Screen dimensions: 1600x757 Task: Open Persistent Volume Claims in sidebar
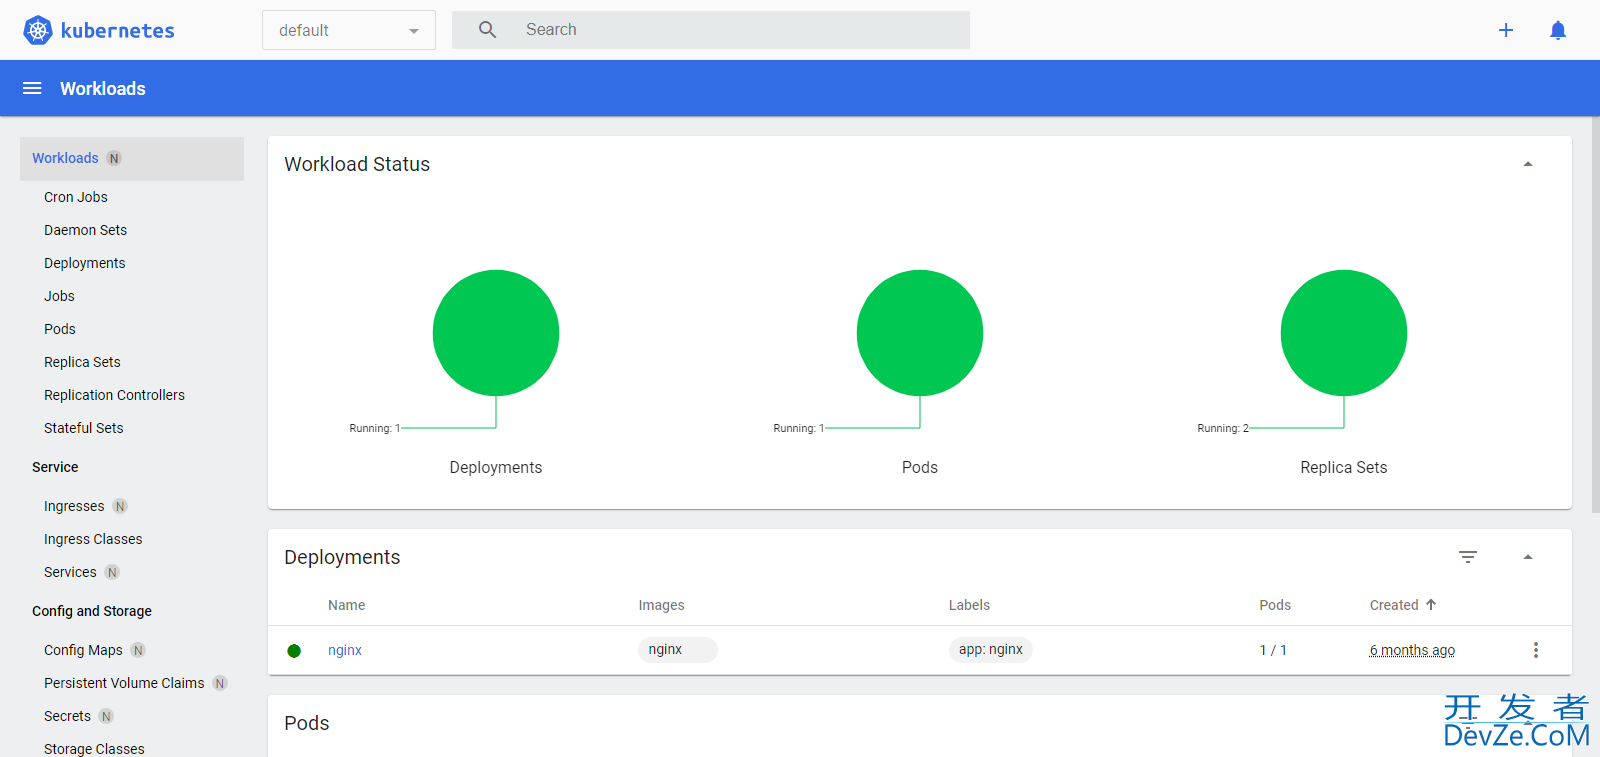[124, 683]
